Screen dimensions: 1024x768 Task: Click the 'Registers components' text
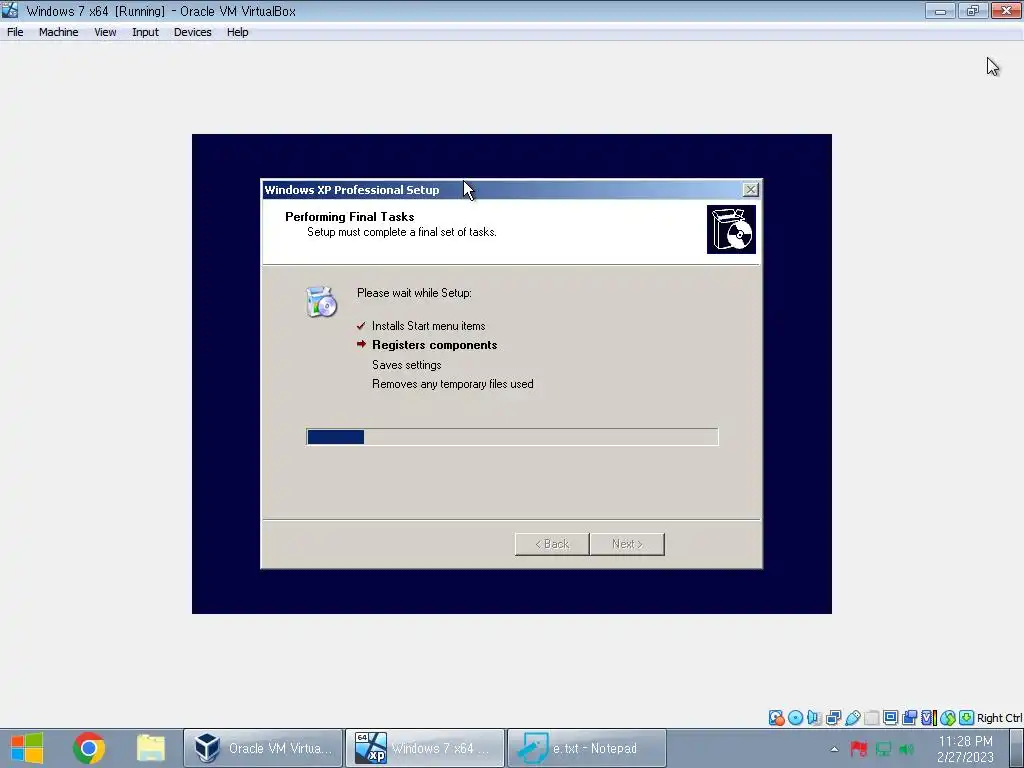click(434, 345)
